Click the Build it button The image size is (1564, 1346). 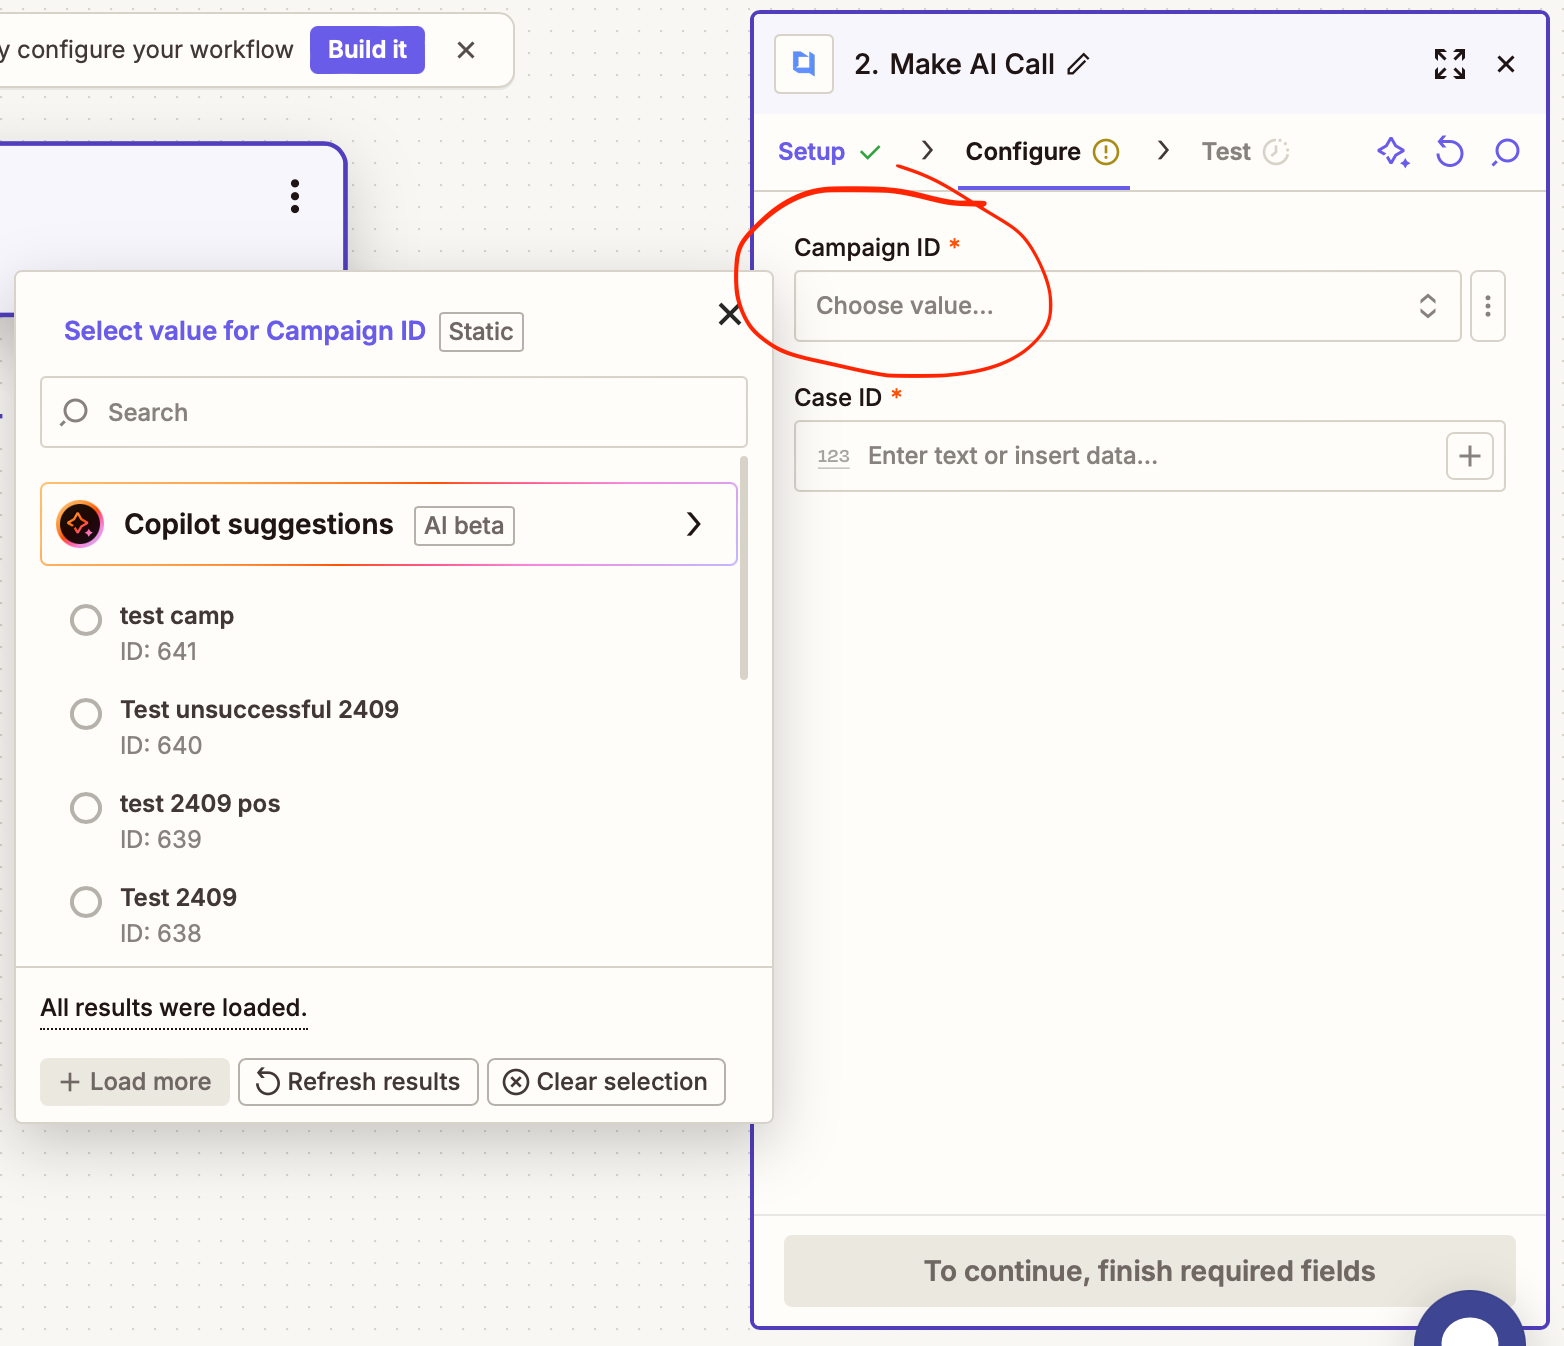(x=367, y=49)
